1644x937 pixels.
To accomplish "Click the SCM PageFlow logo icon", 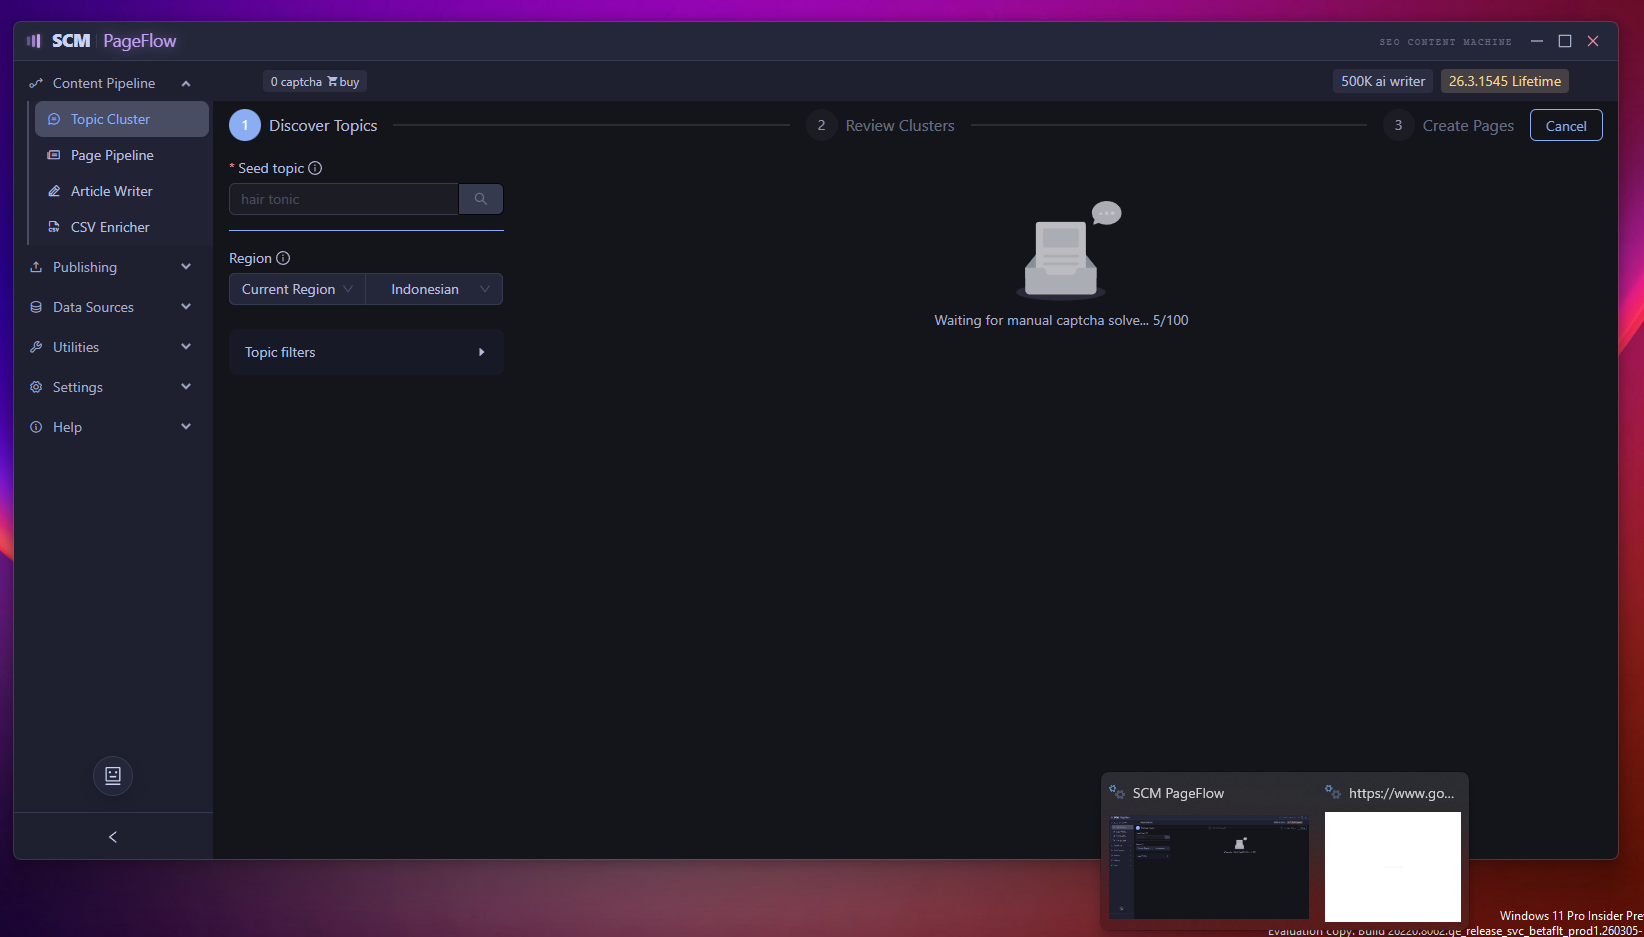I will coord(34,41).
